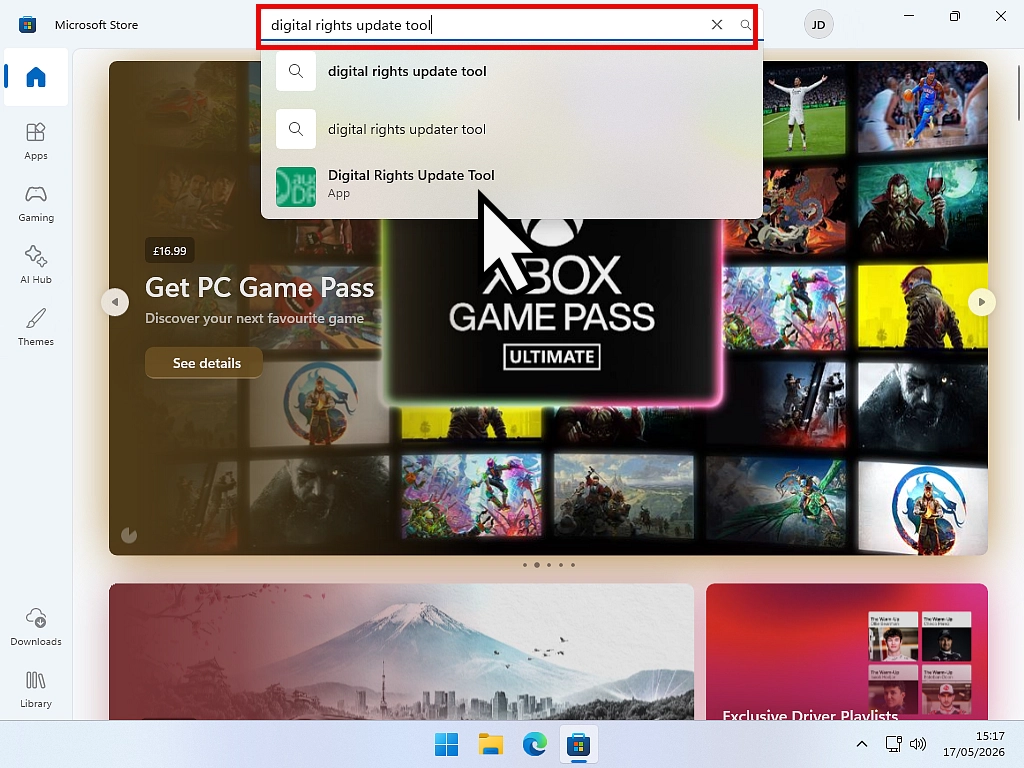The width and height of the screenshot is (1024, 768).
Task: Open the Home page in sidebar
Action: pyautogui.click(x=36, y=77)
